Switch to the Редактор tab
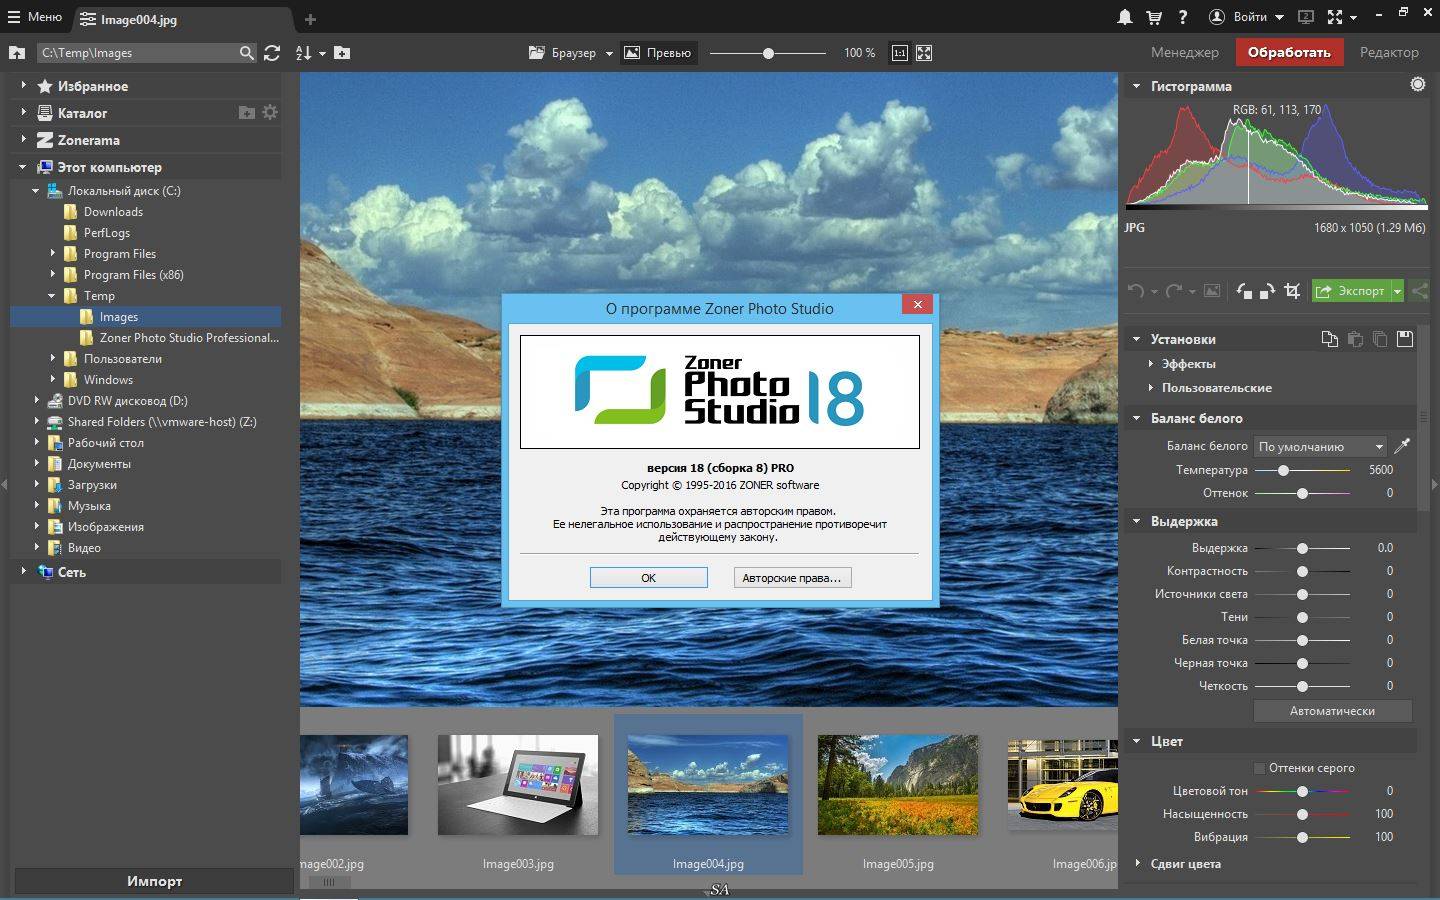The height and width of the screenshot is (900, 1440). point(1389,52)
